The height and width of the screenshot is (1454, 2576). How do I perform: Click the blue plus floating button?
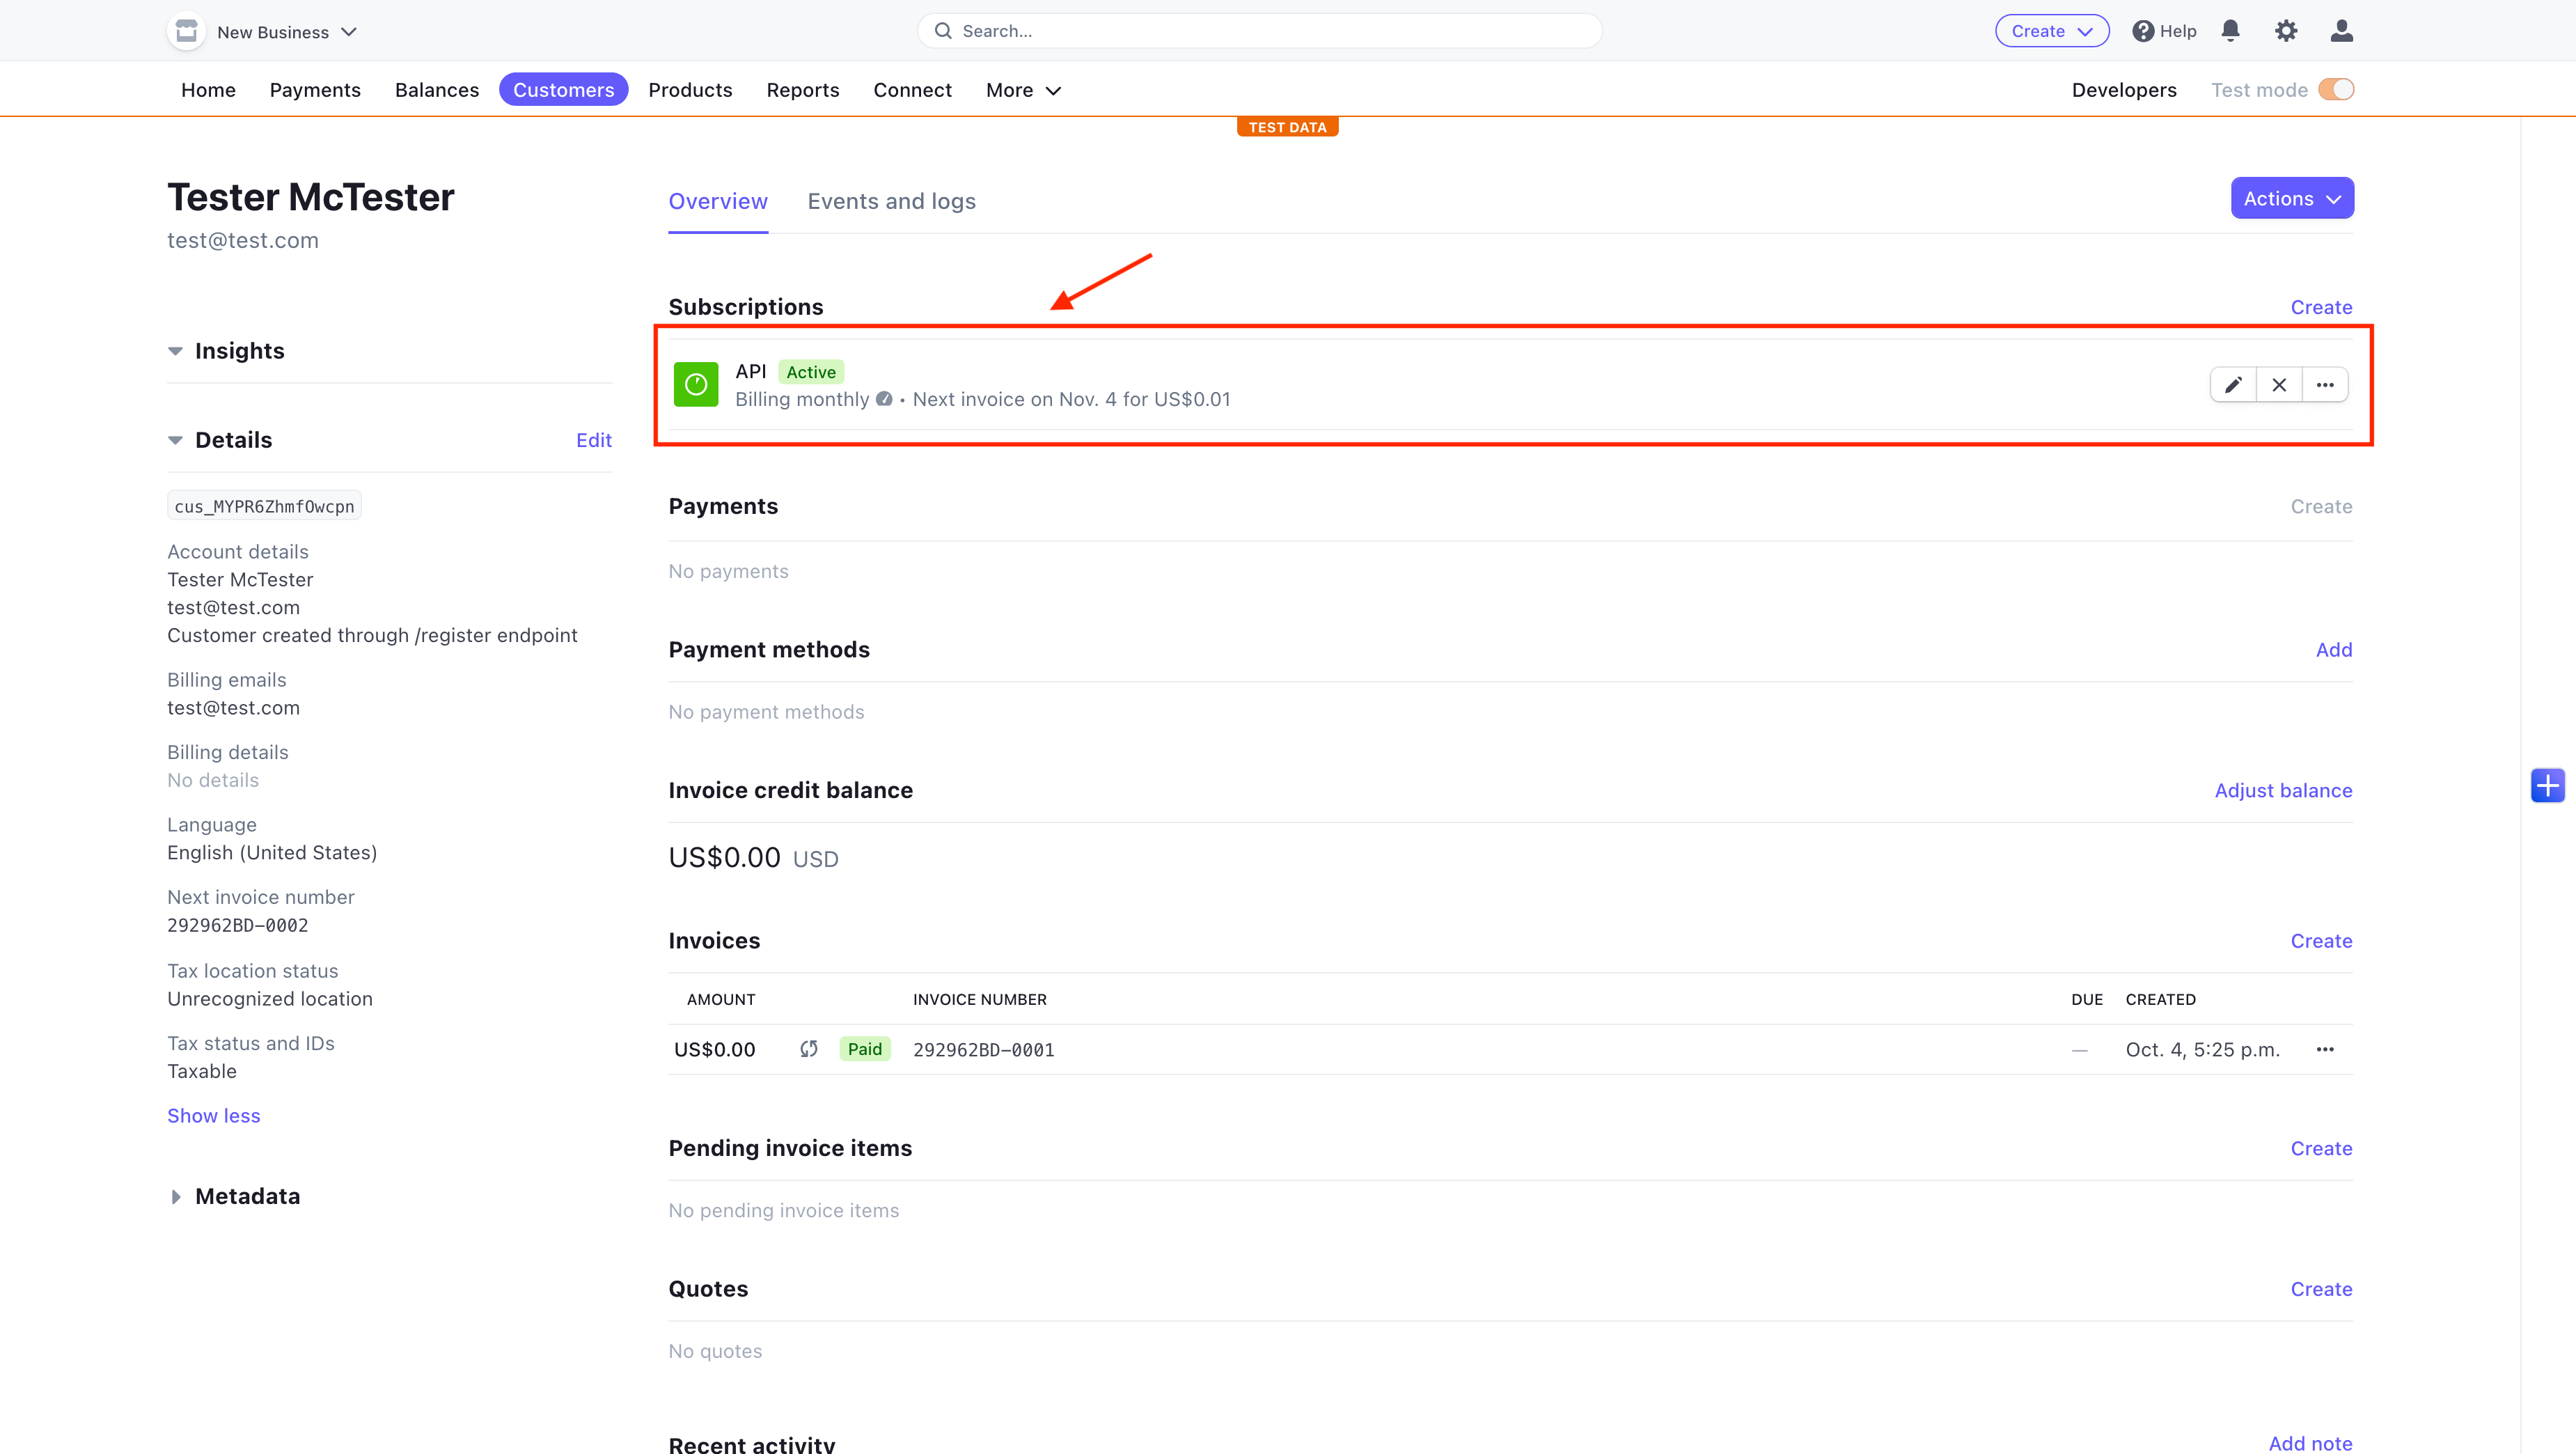pos(2547,786)
